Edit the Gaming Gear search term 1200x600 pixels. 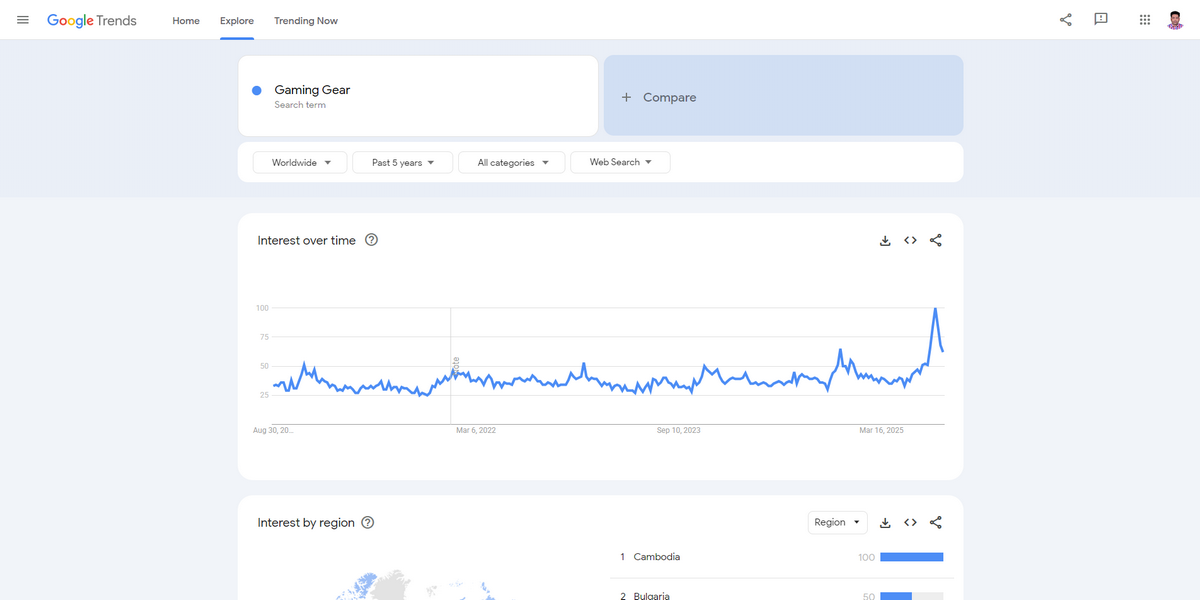pos(418,95)
